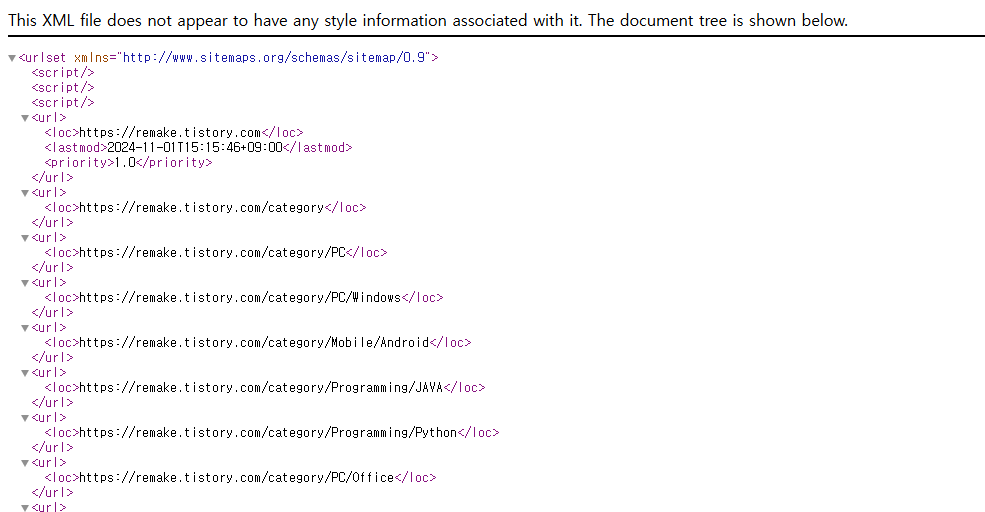
Task: Collapse the url node for category/PC/Office
Action: pos(25,463)
